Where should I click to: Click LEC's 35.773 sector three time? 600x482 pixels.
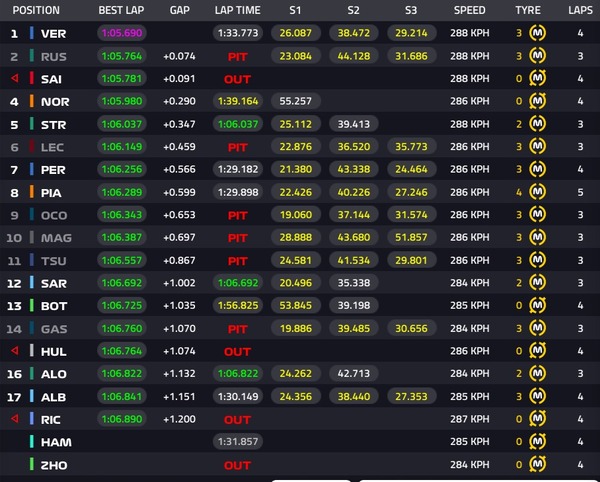[x=411, y=147]
